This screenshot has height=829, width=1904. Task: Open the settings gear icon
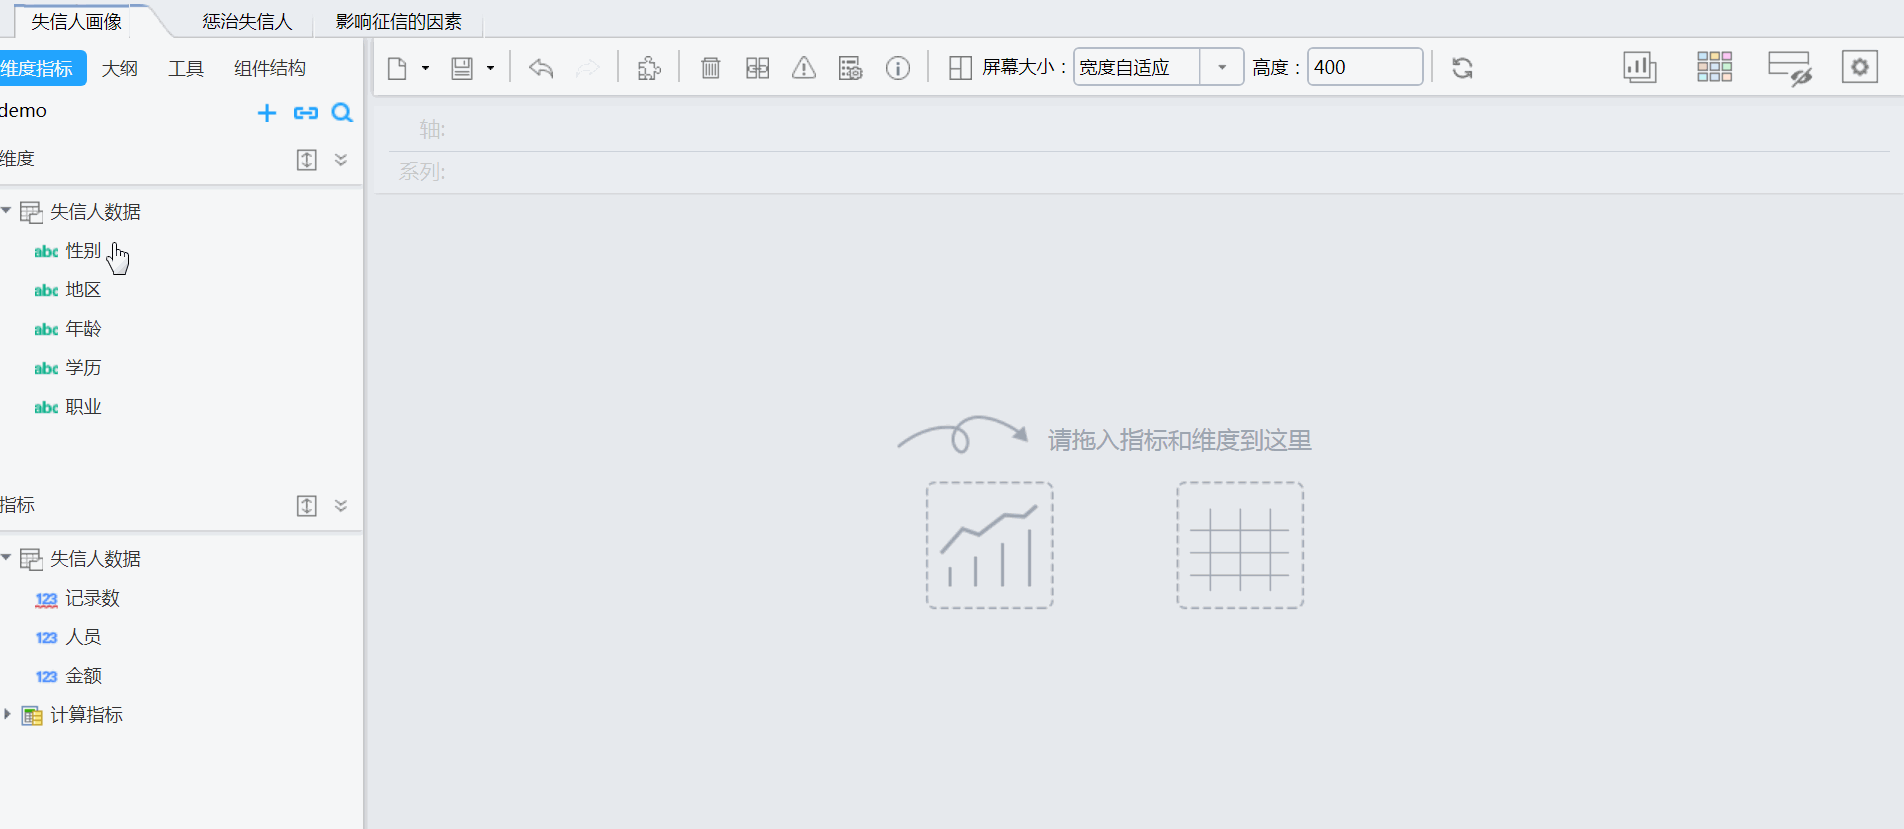1859,67
